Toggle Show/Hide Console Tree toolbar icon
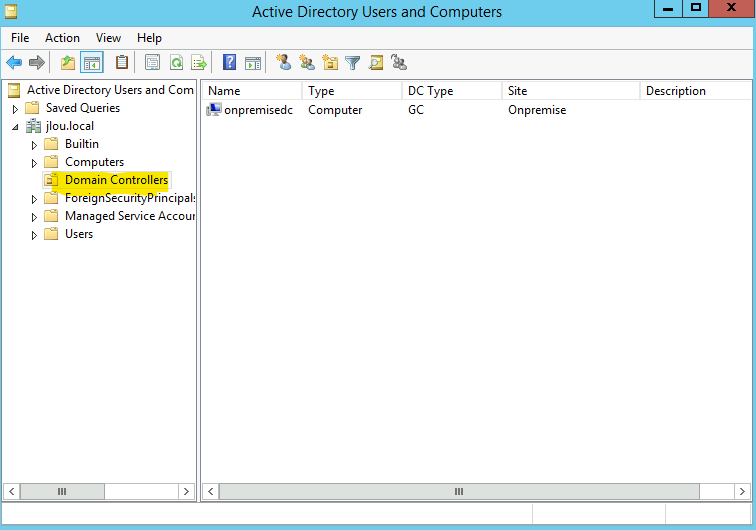 (x=92, y=62)
